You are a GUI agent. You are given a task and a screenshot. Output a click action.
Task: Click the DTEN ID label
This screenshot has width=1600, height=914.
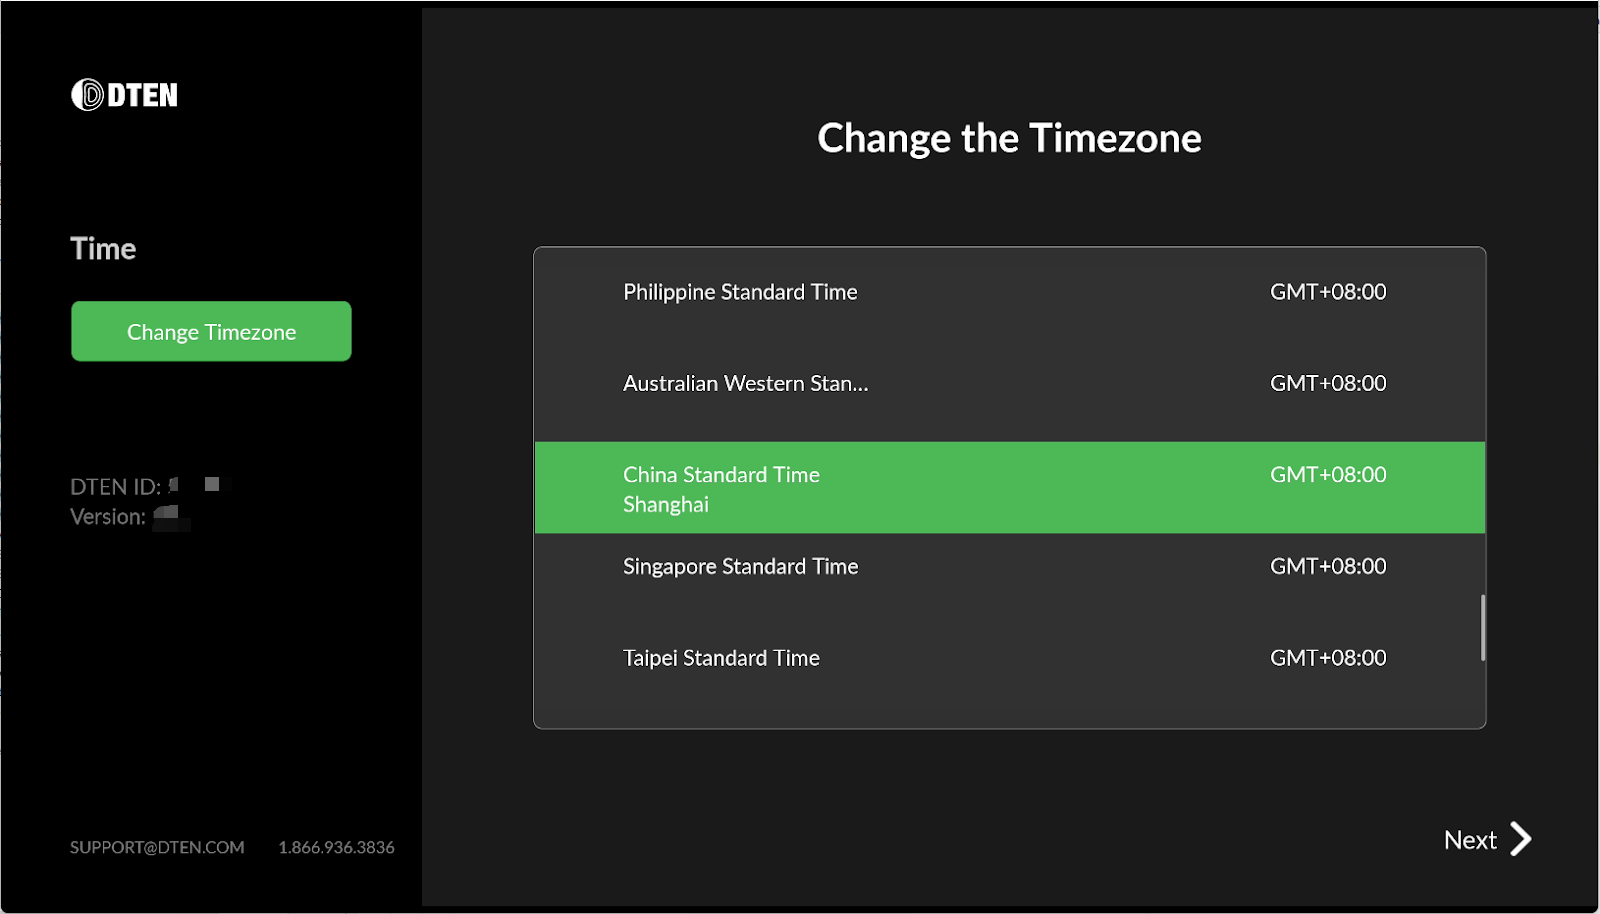pos(115,487)
